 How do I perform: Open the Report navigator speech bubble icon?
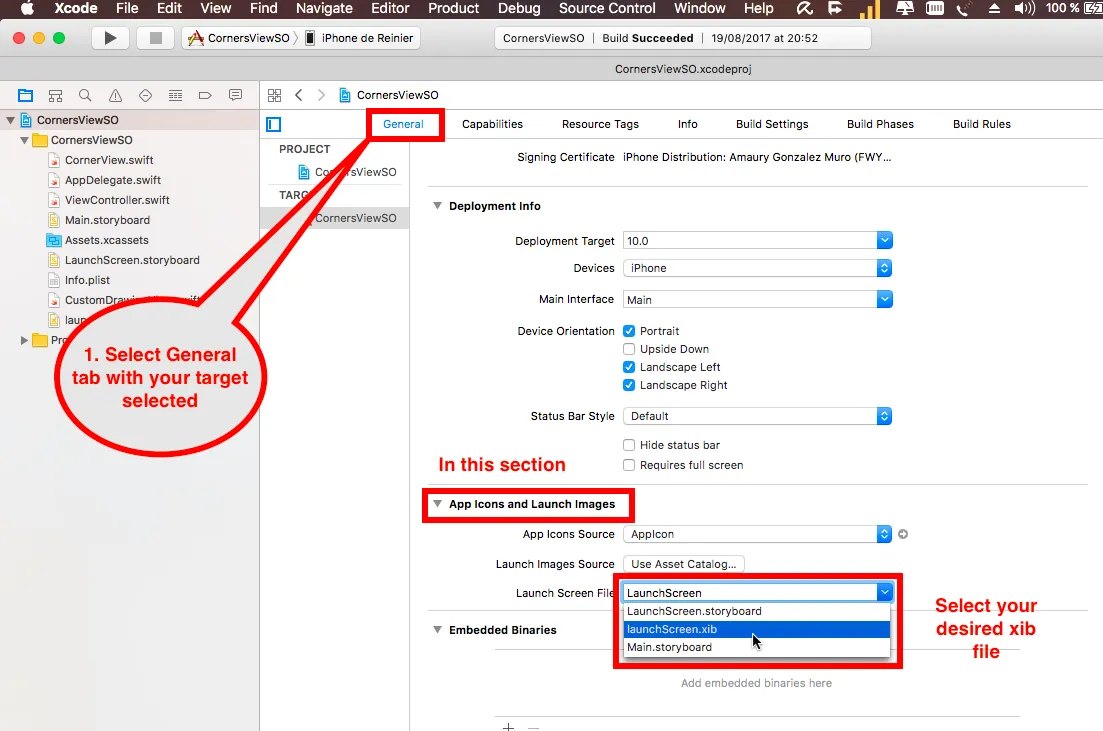236,95
